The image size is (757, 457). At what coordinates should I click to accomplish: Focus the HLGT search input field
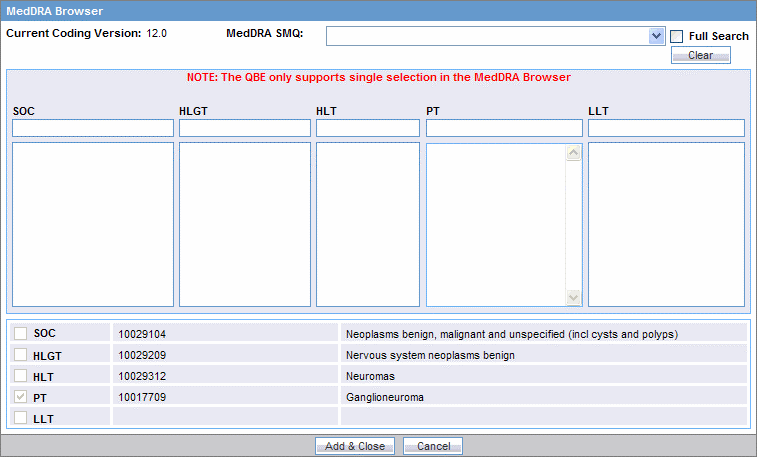pyautogui.click(x=245, y=128)
